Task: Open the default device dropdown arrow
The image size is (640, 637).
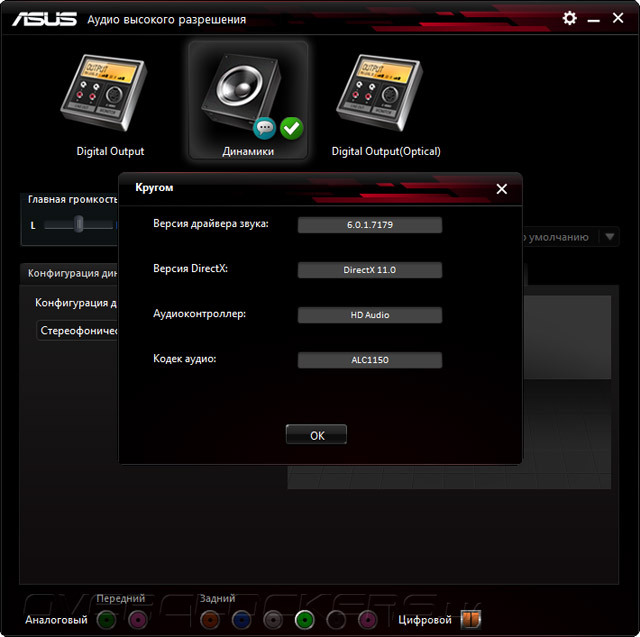Action: [x=609, y=237]
